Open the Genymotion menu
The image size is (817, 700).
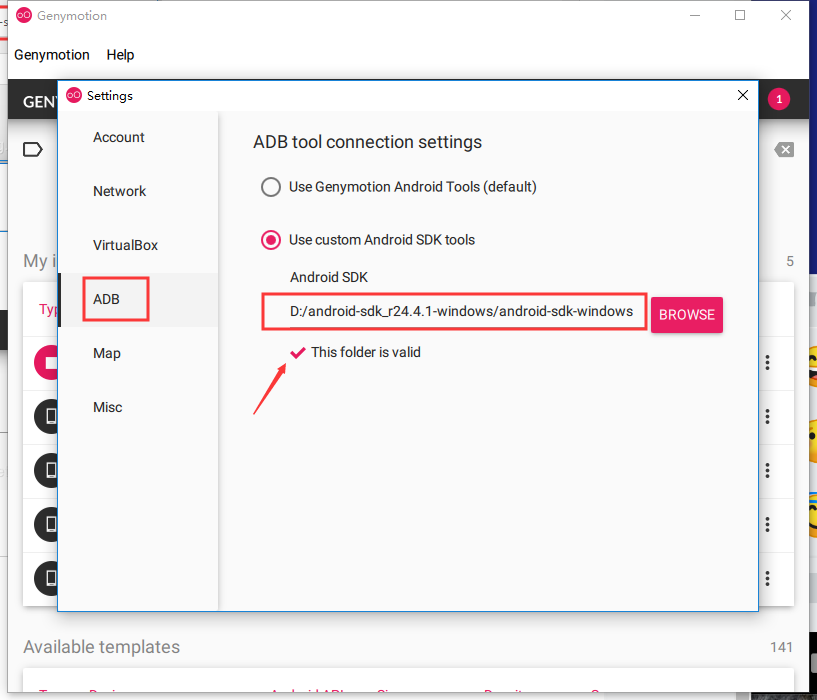51,55
